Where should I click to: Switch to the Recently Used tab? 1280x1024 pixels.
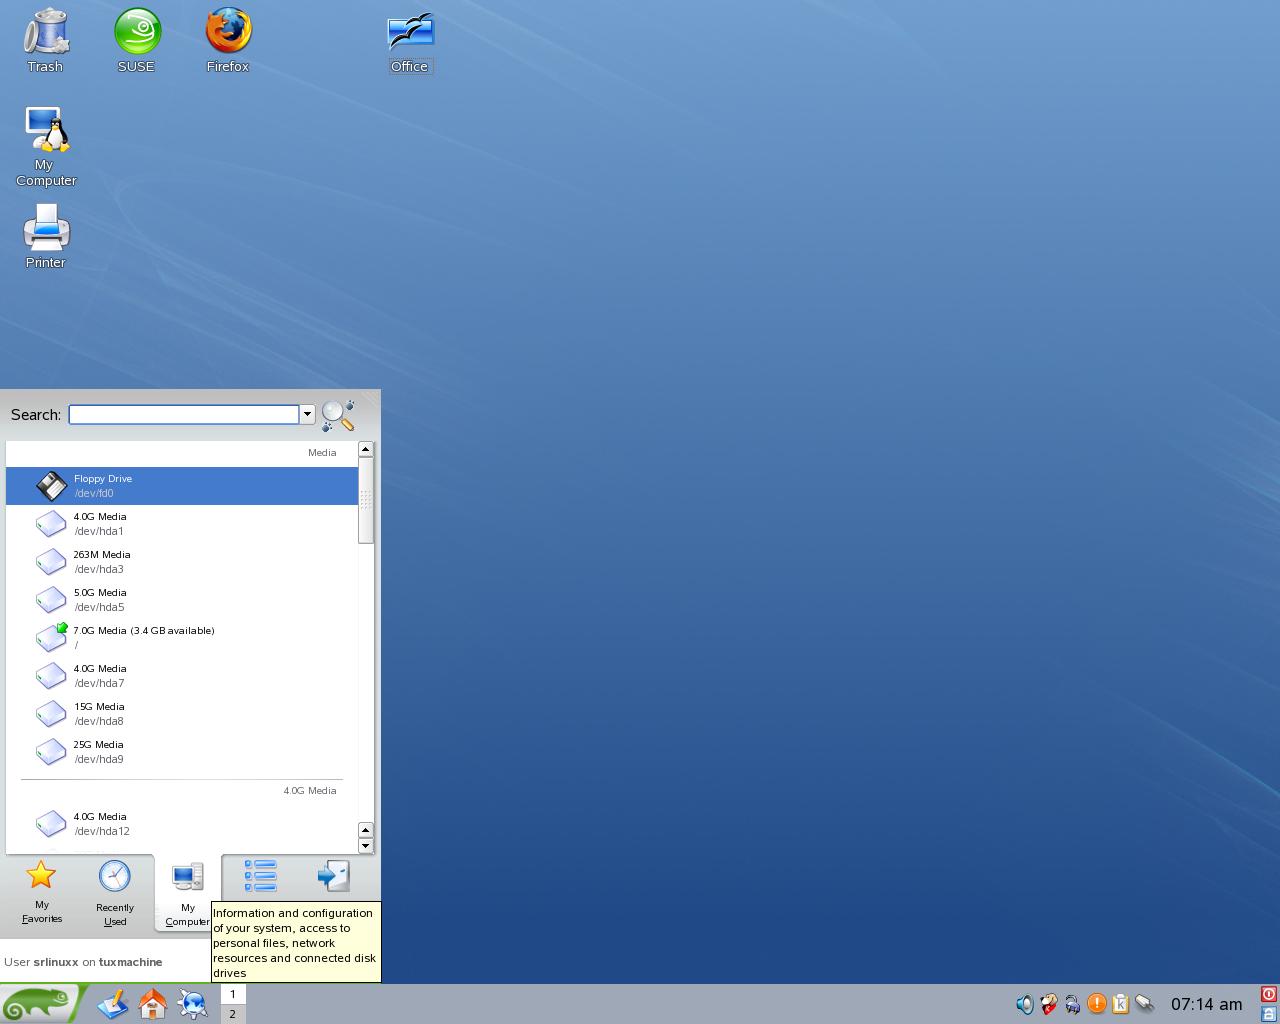(115, 893)
